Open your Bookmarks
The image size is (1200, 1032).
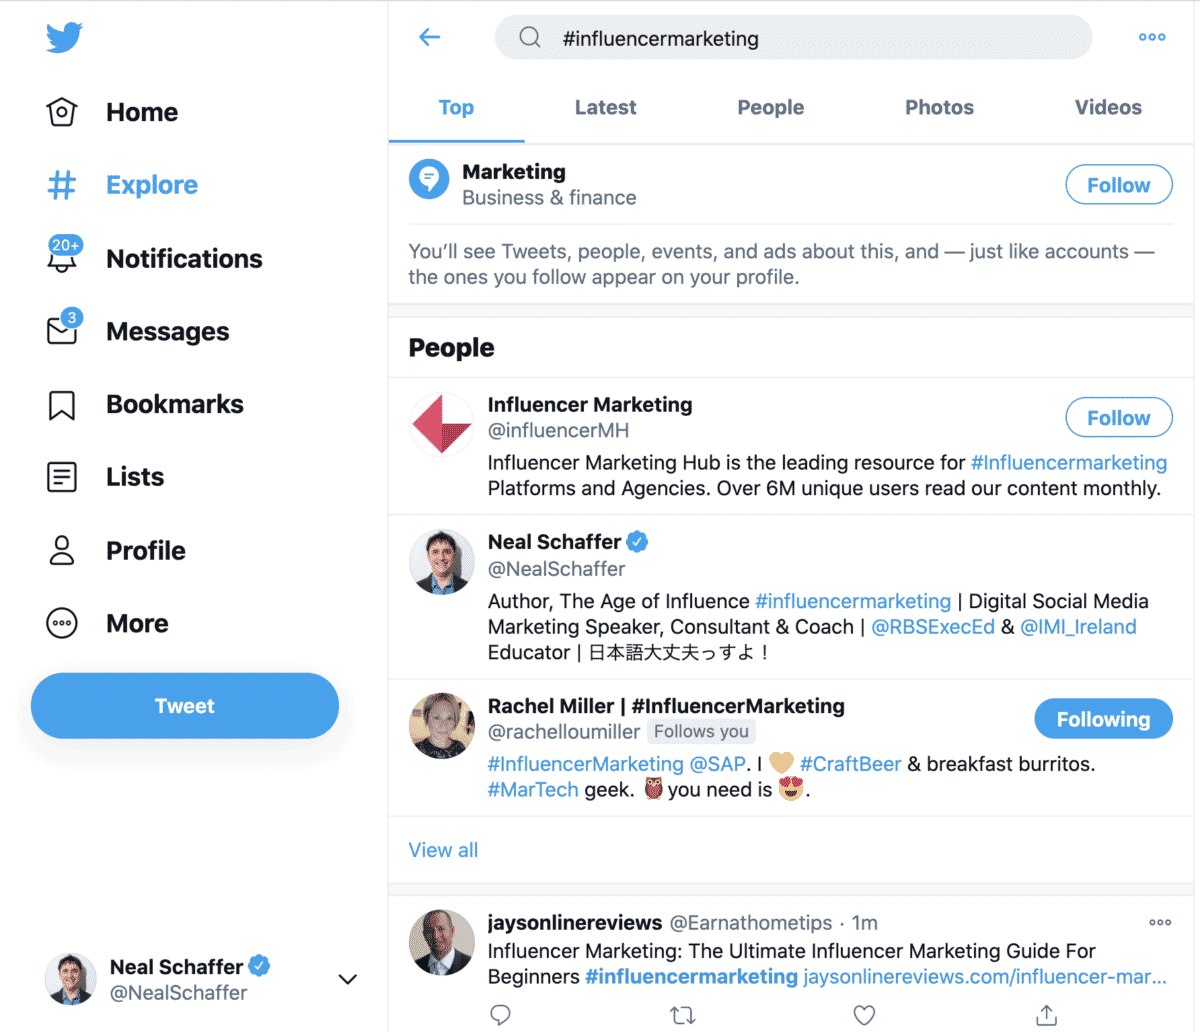pos(174,404)
